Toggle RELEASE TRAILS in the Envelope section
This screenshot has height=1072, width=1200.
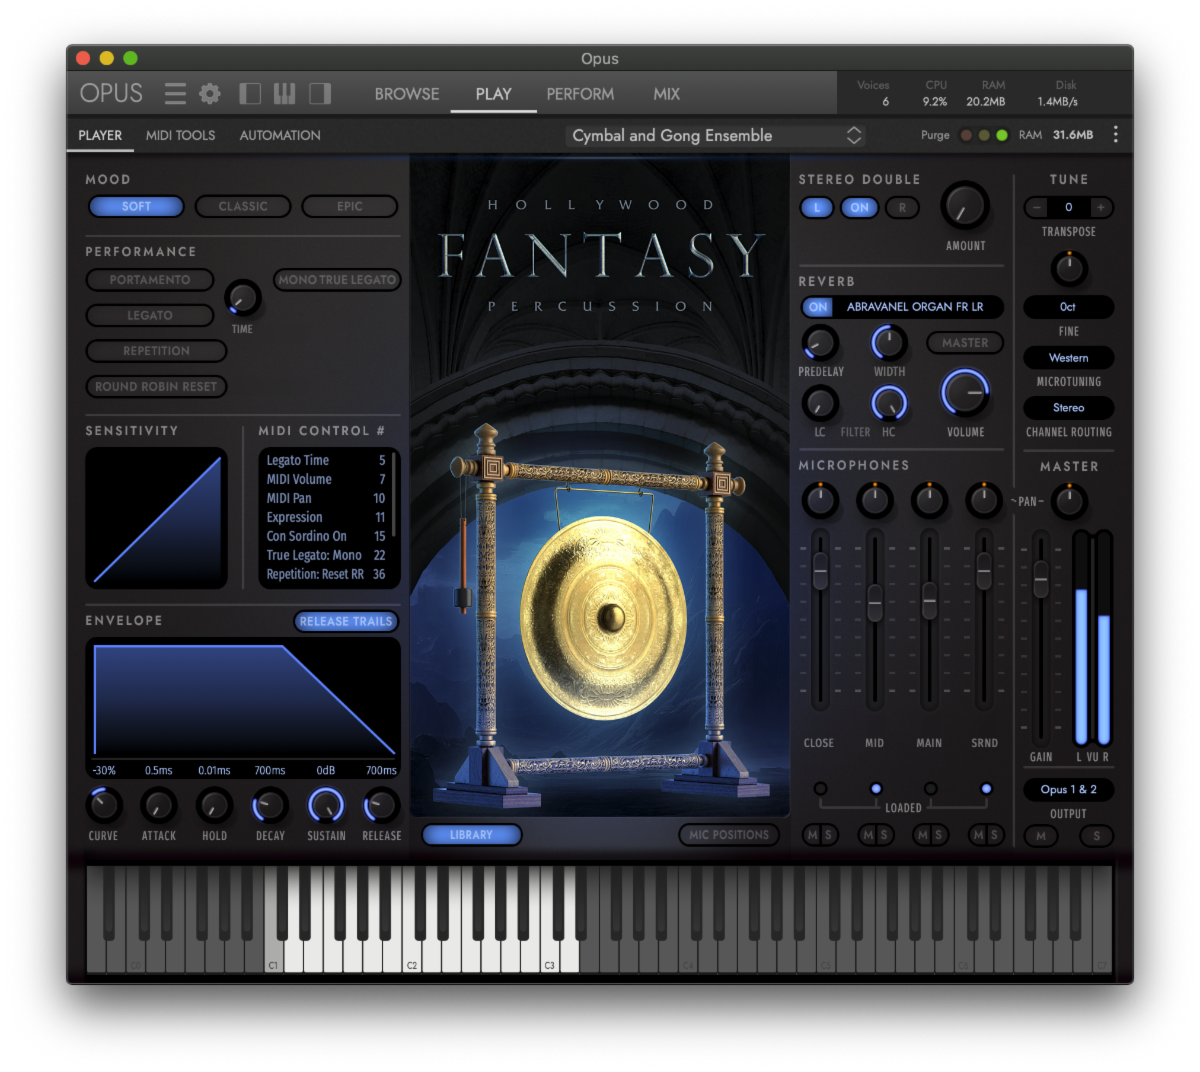pos(346,621)
